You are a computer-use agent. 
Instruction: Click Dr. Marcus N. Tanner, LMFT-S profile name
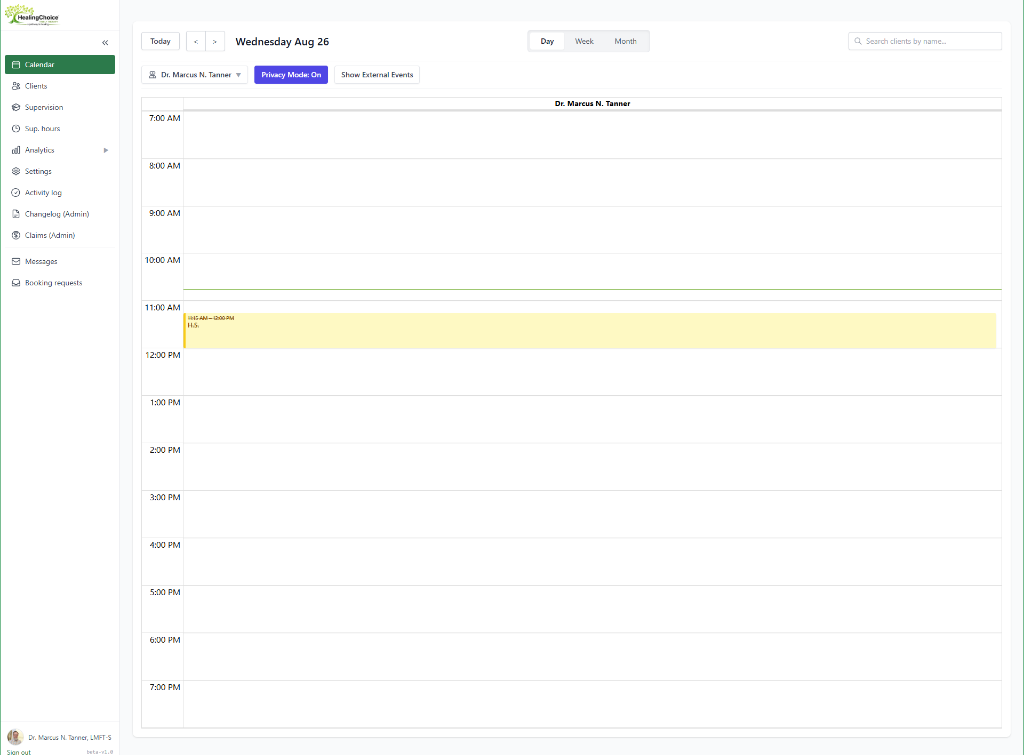tap(70, 737)
